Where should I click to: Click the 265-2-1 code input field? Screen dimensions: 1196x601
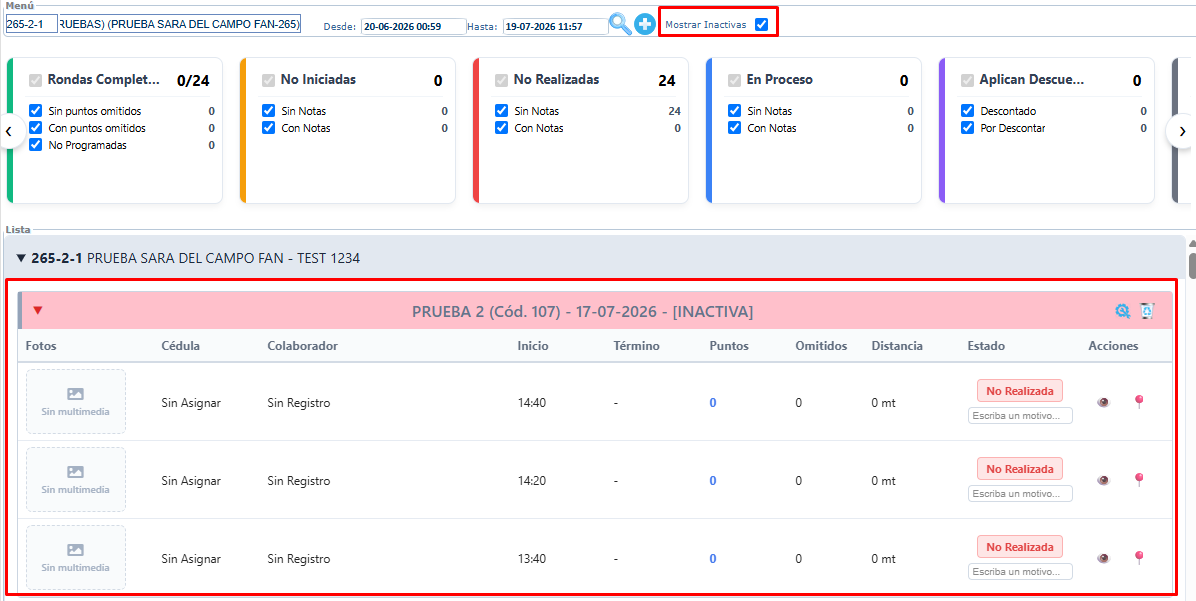pos(31,24)
